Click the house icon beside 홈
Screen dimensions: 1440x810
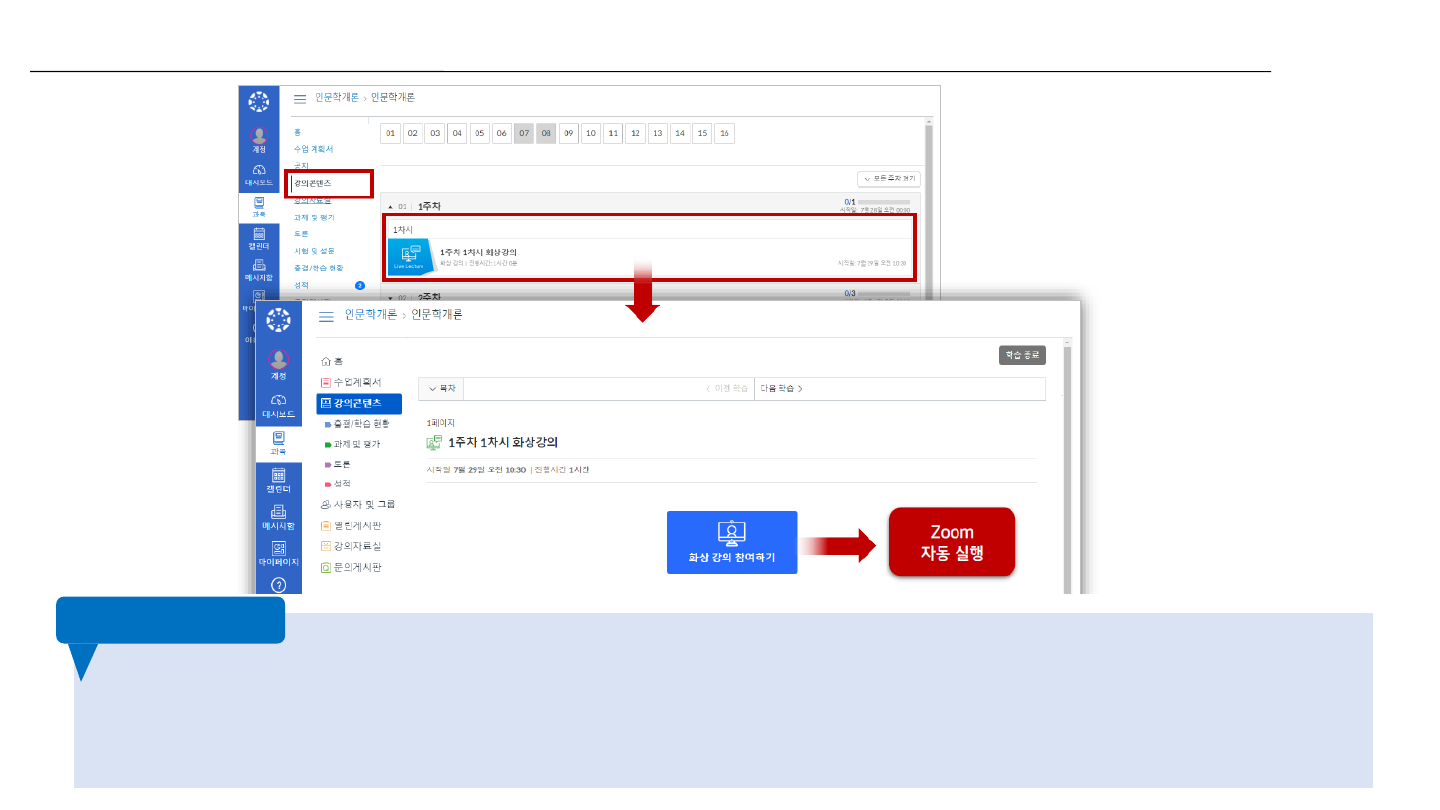tap(325, 361)
